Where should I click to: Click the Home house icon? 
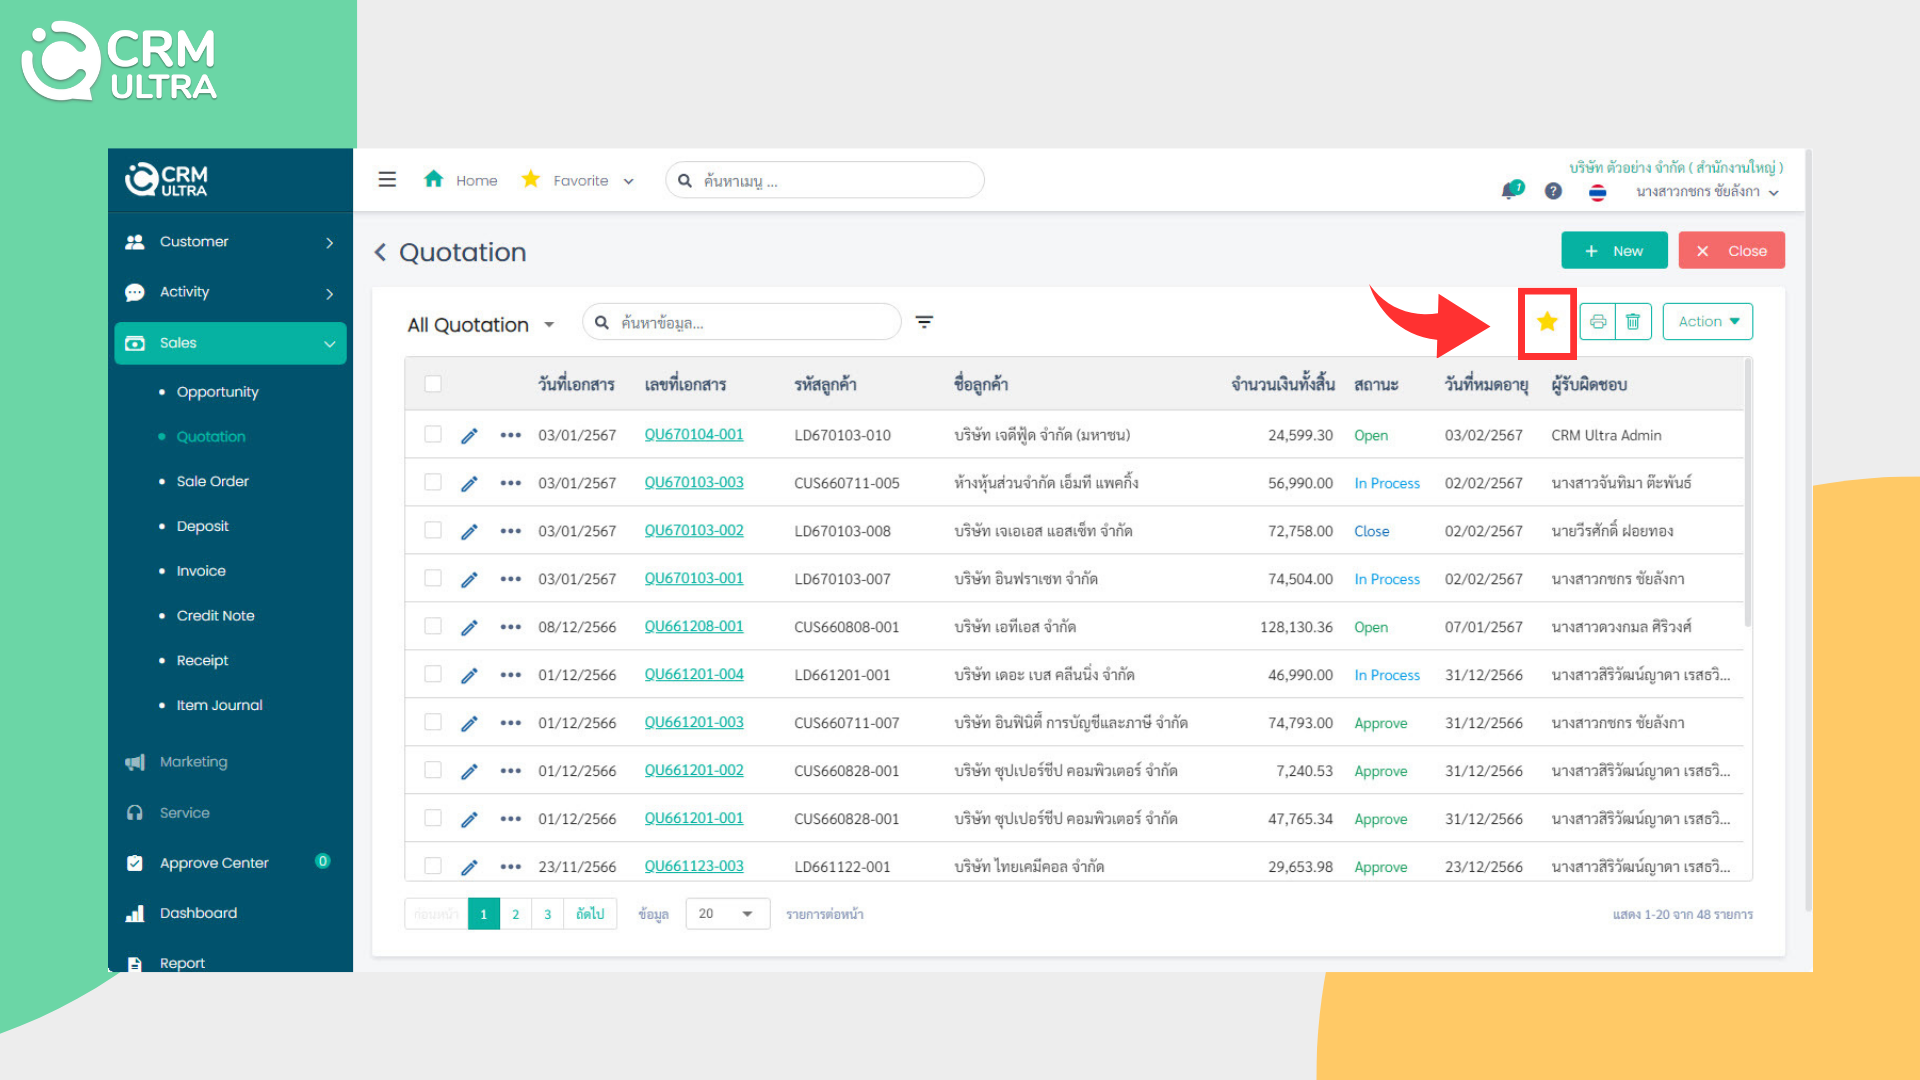coord(433,179)
